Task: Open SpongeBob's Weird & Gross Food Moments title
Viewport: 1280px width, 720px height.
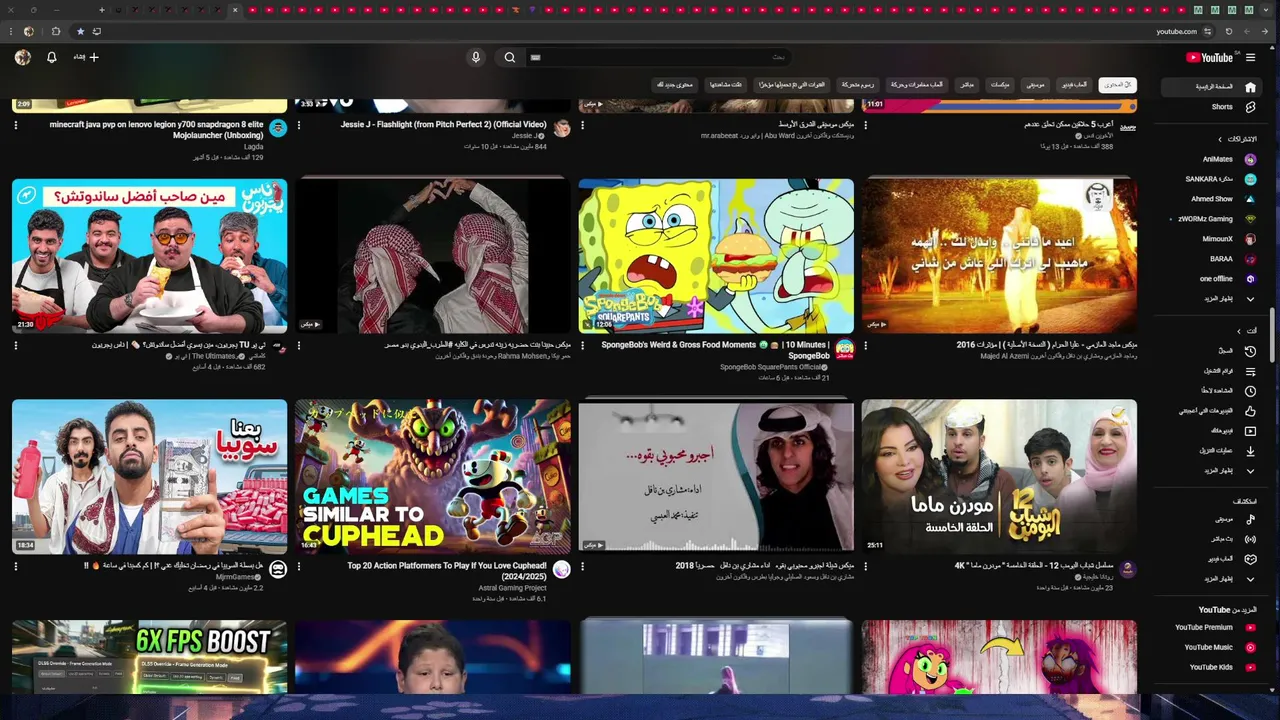Action: coord(715,350)
